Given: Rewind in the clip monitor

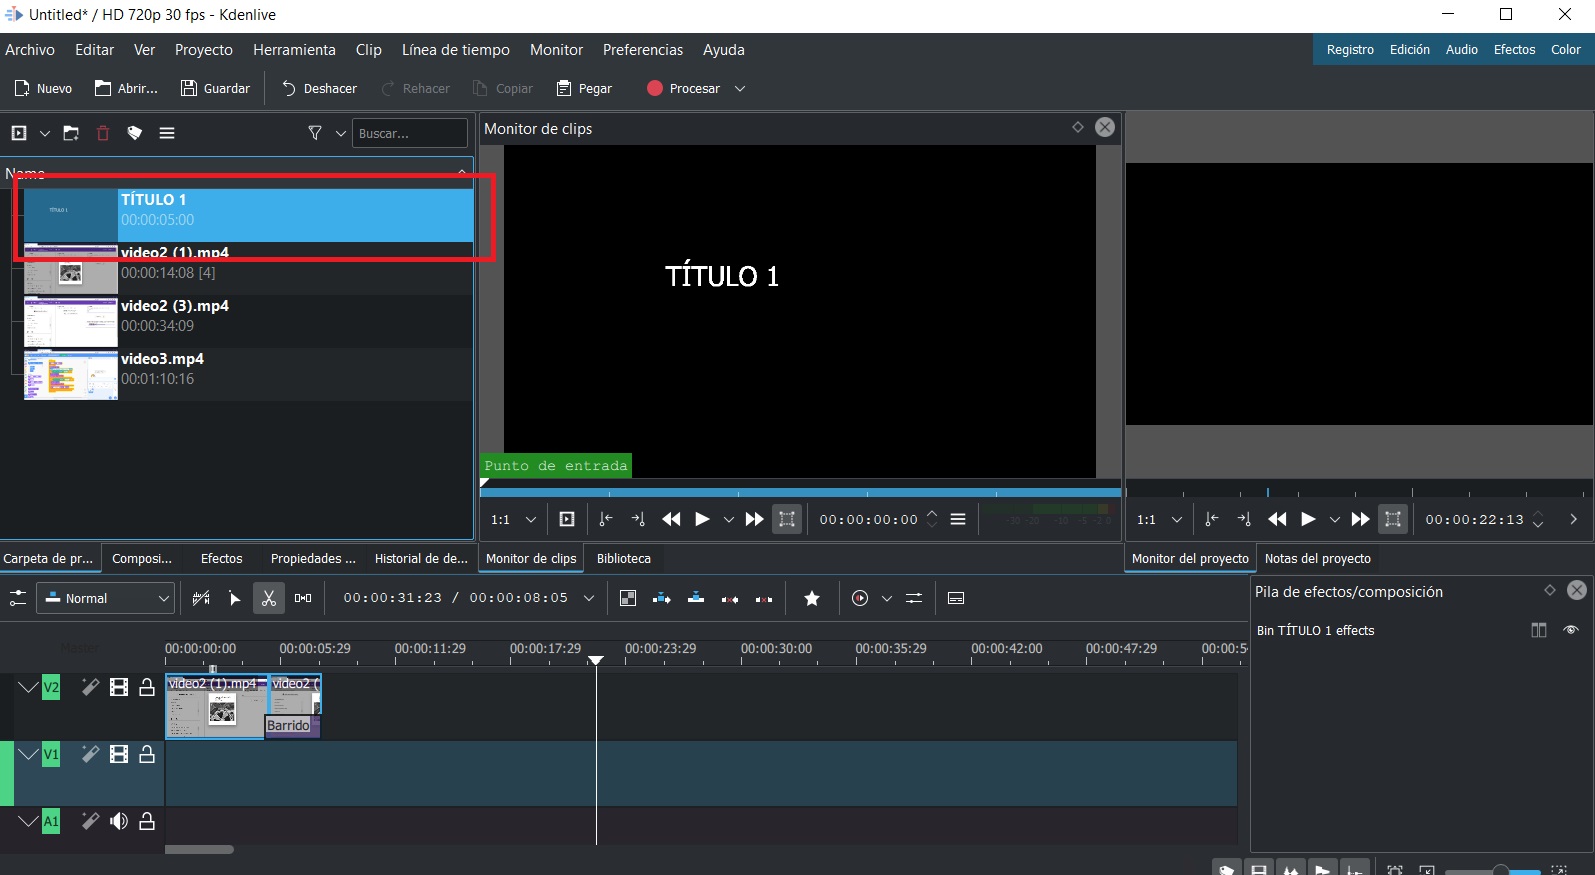Looking at the screenshot, I should (671, 519).
